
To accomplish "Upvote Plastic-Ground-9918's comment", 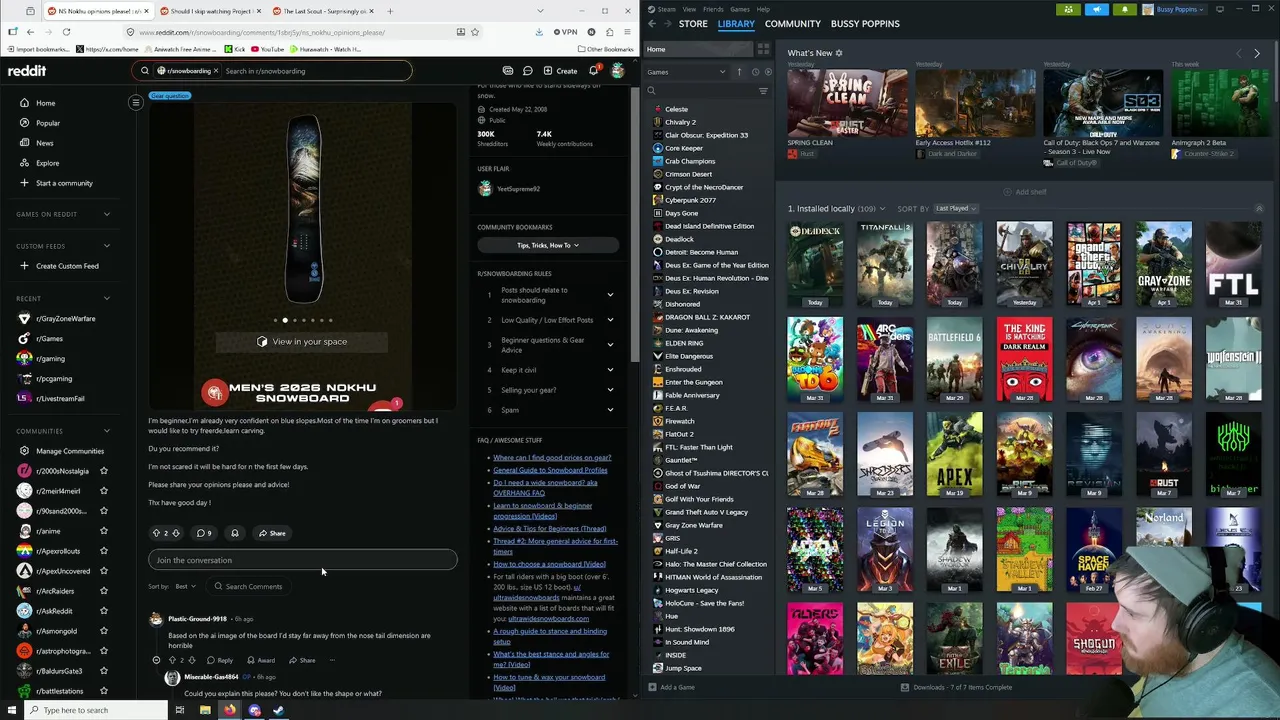I will (x=172, y=660).
